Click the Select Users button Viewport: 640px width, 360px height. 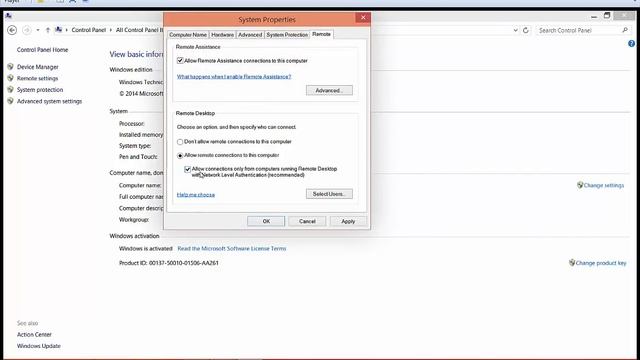(x=329, y=194)
